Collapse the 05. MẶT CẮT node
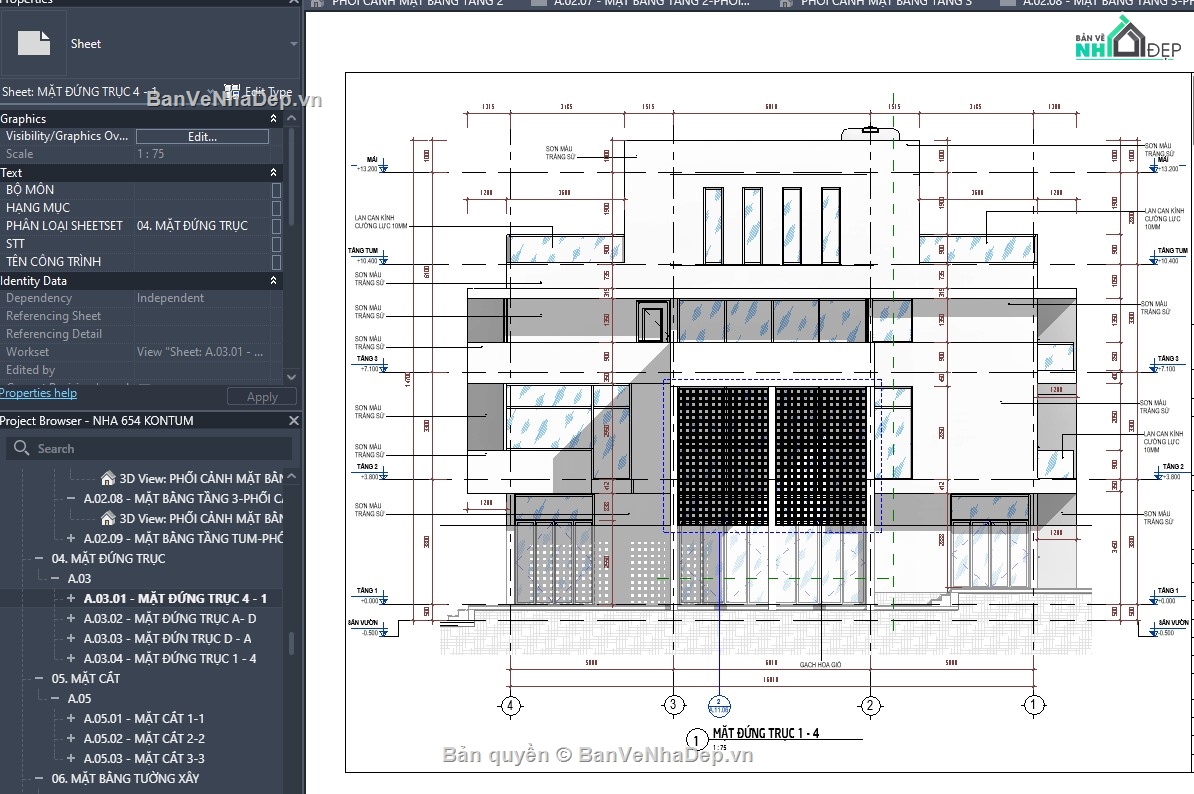Image resolution: width=1194 pixels, height=794 pixels. pyautogui.click(x=39, y=678)
